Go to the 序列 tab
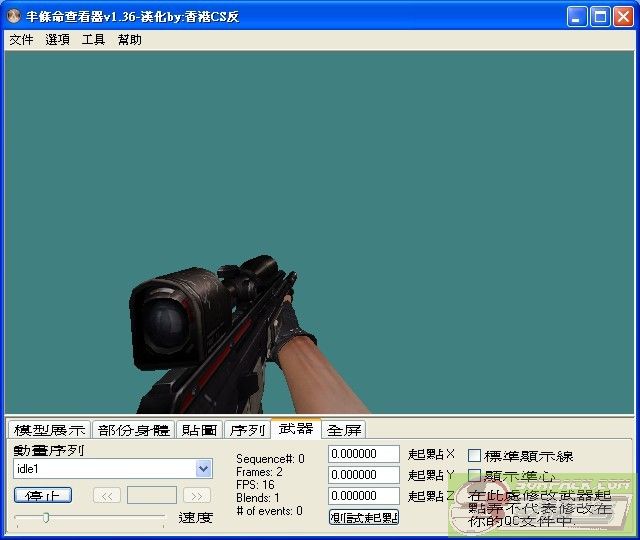The image size is (640, 540). [247, 430]
